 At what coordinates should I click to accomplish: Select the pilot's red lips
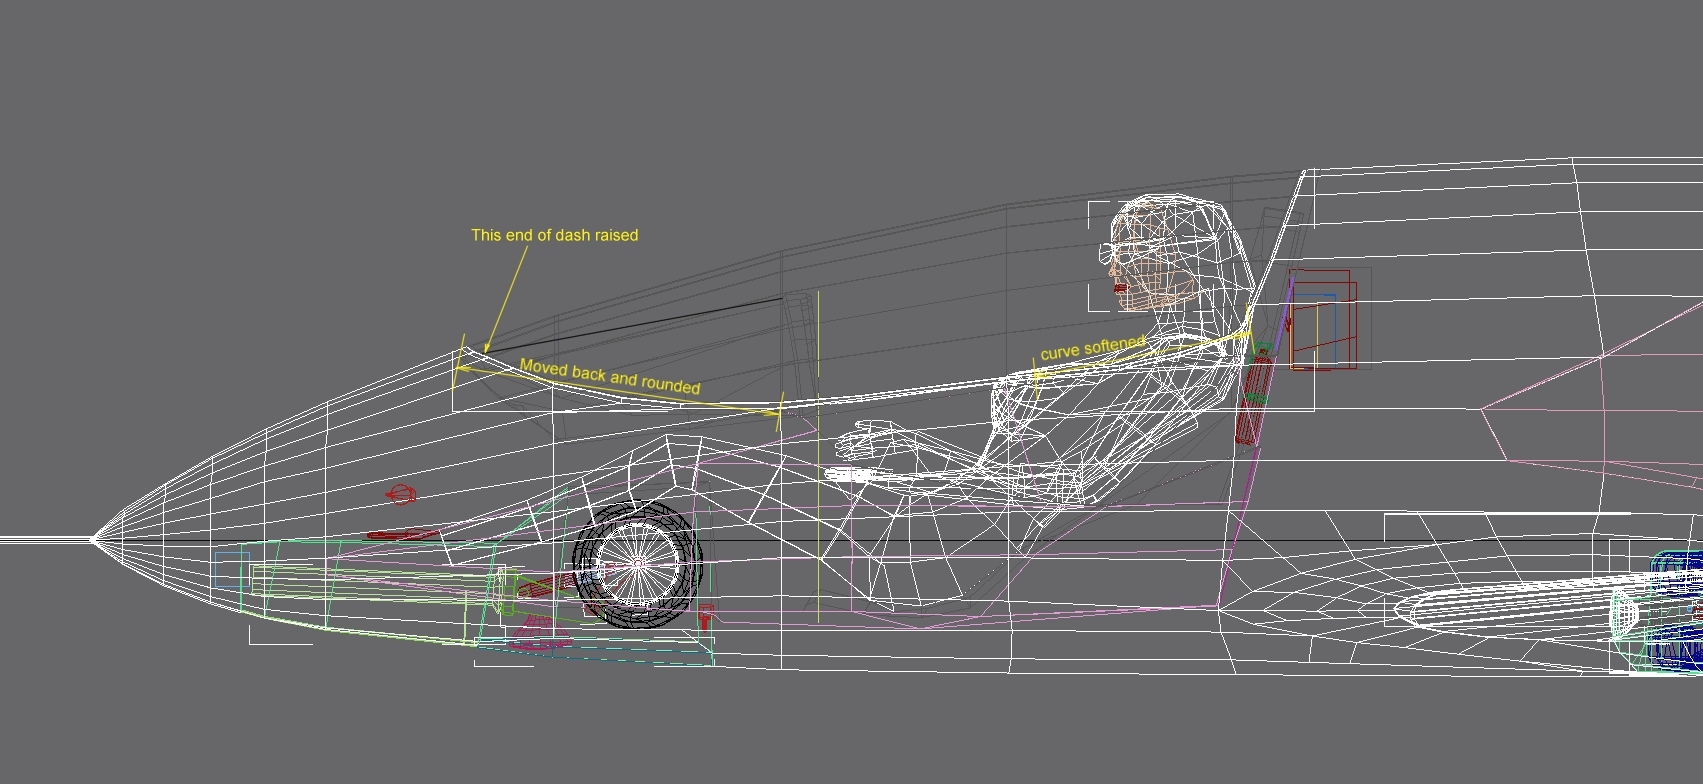coord(1119,289)
